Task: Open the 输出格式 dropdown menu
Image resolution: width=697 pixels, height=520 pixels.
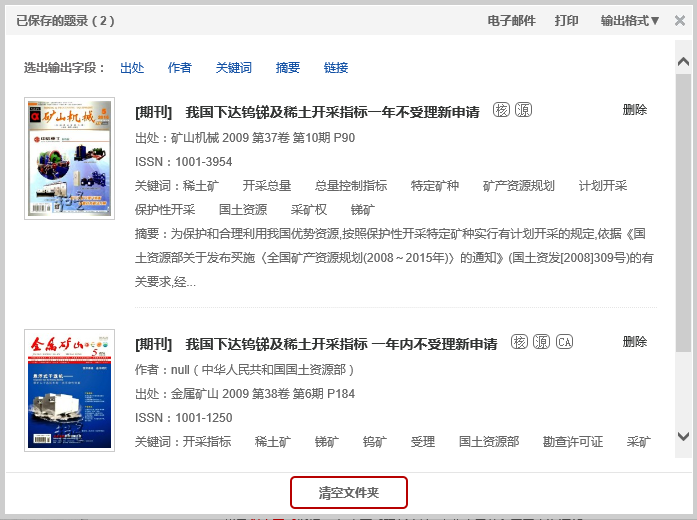Action: pyautogui.click(x=630, y=20)
